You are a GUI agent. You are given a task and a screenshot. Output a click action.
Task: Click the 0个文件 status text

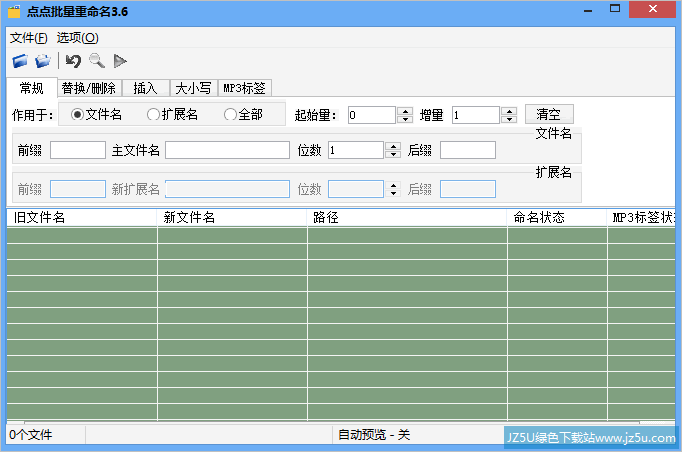pyautogui.click(x=30, y=435)
